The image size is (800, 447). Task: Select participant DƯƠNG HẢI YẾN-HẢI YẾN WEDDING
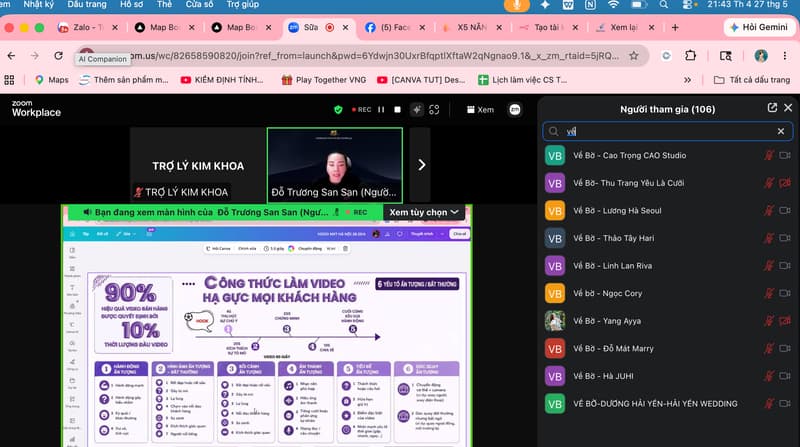[x=667, y=404]
